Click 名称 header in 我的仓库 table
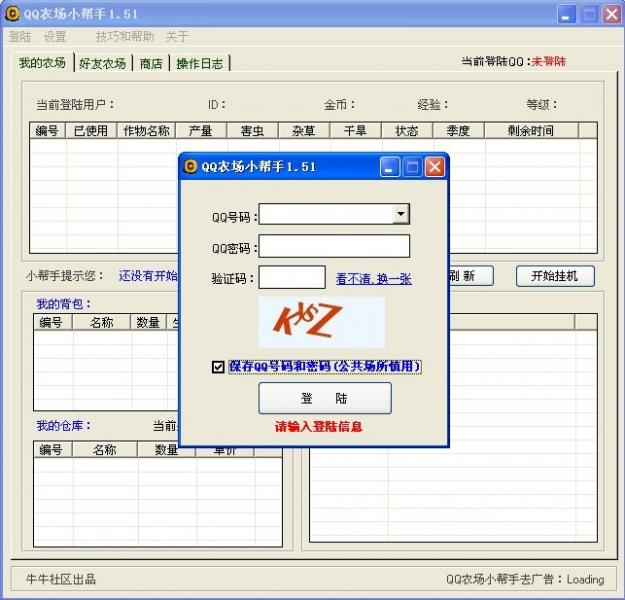This screenshot has width=625, height=600. tap(104, 450)
